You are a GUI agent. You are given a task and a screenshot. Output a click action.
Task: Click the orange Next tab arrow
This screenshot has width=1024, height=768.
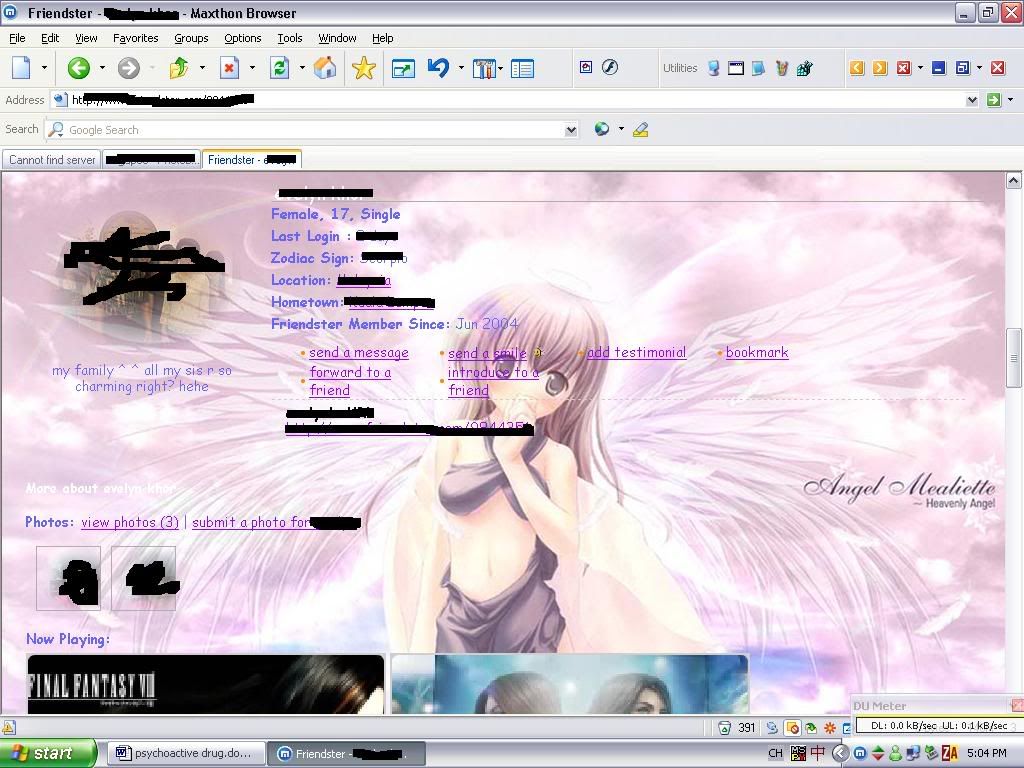[x=880, y=67]
